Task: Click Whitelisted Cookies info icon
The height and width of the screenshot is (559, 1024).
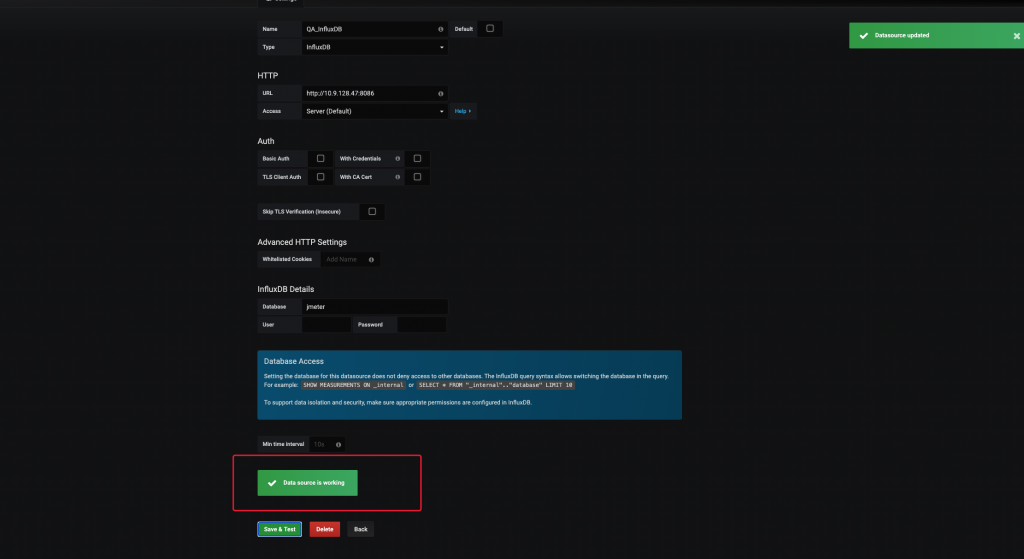Action: [371, 259]
